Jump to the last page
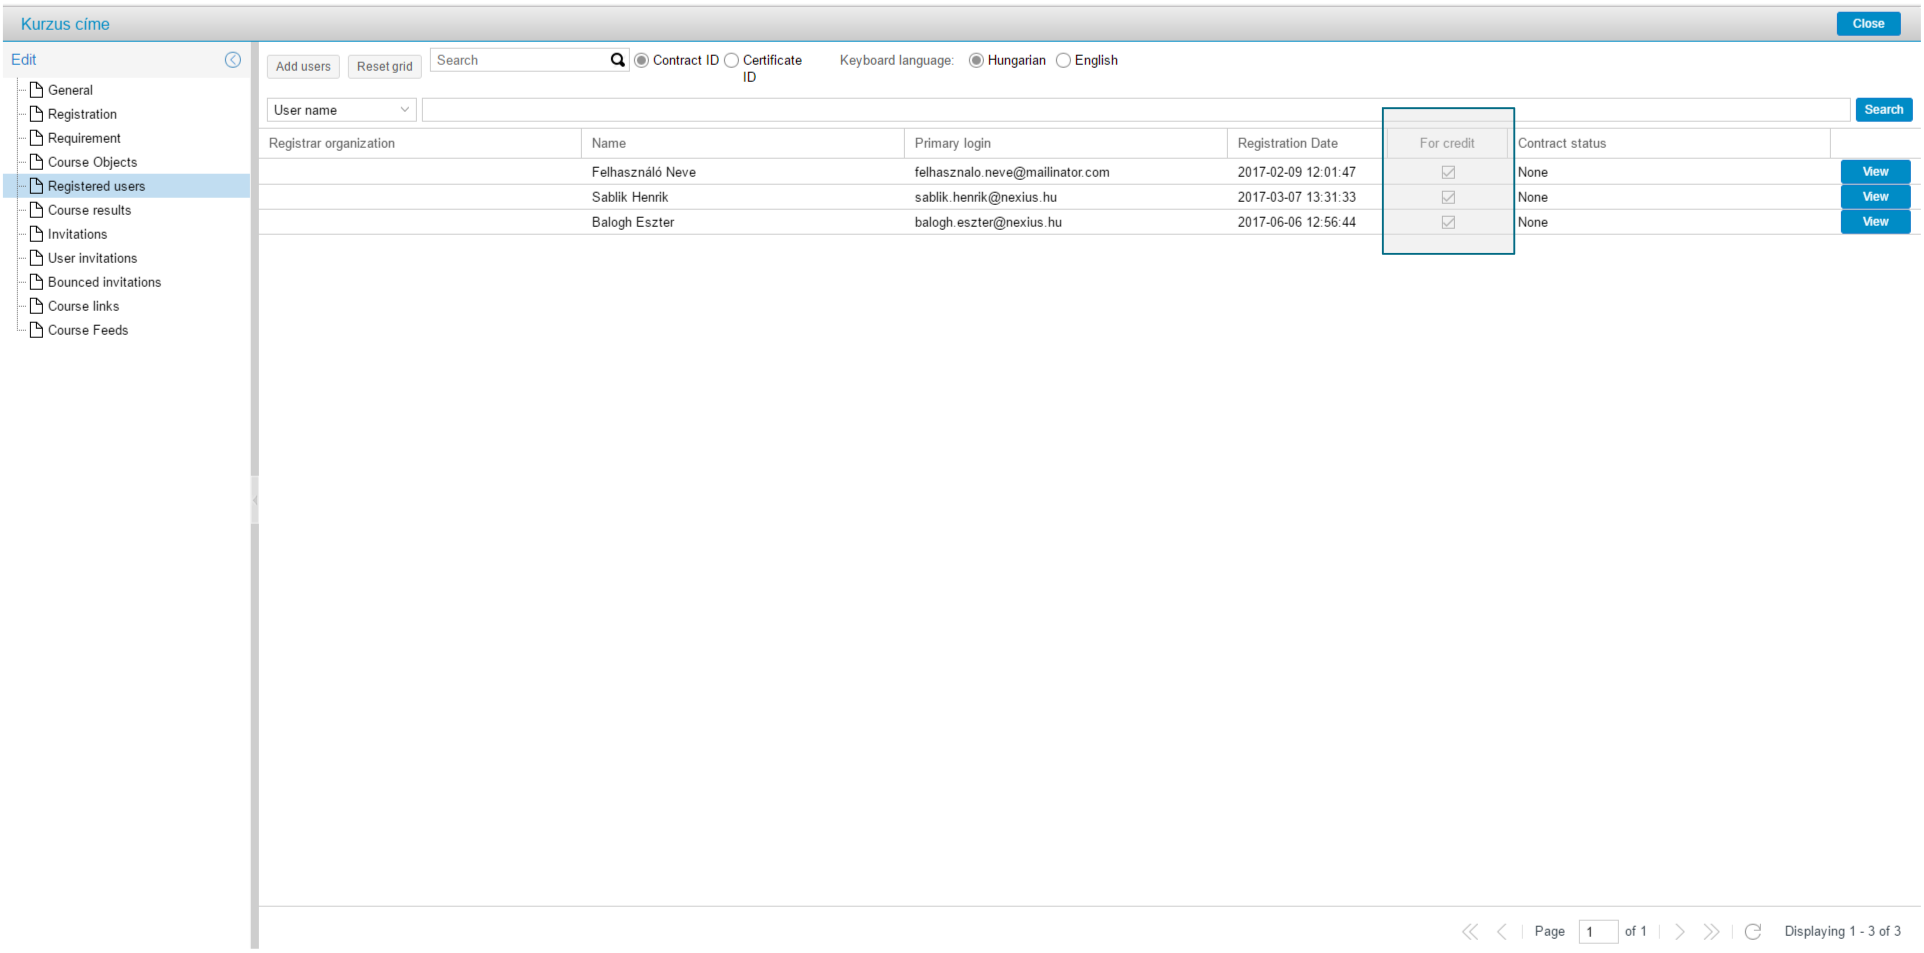The image size is (1924, 953). [1712, 932]
